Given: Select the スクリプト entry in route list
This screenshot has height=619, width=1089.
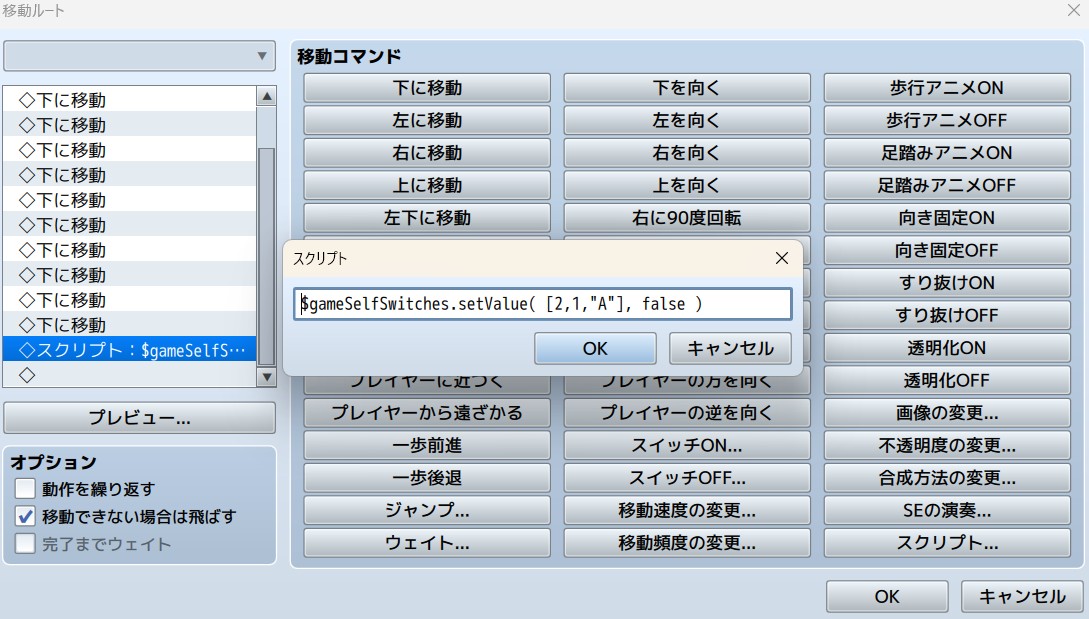Looking at the screenshot, I should pos(130,350).
